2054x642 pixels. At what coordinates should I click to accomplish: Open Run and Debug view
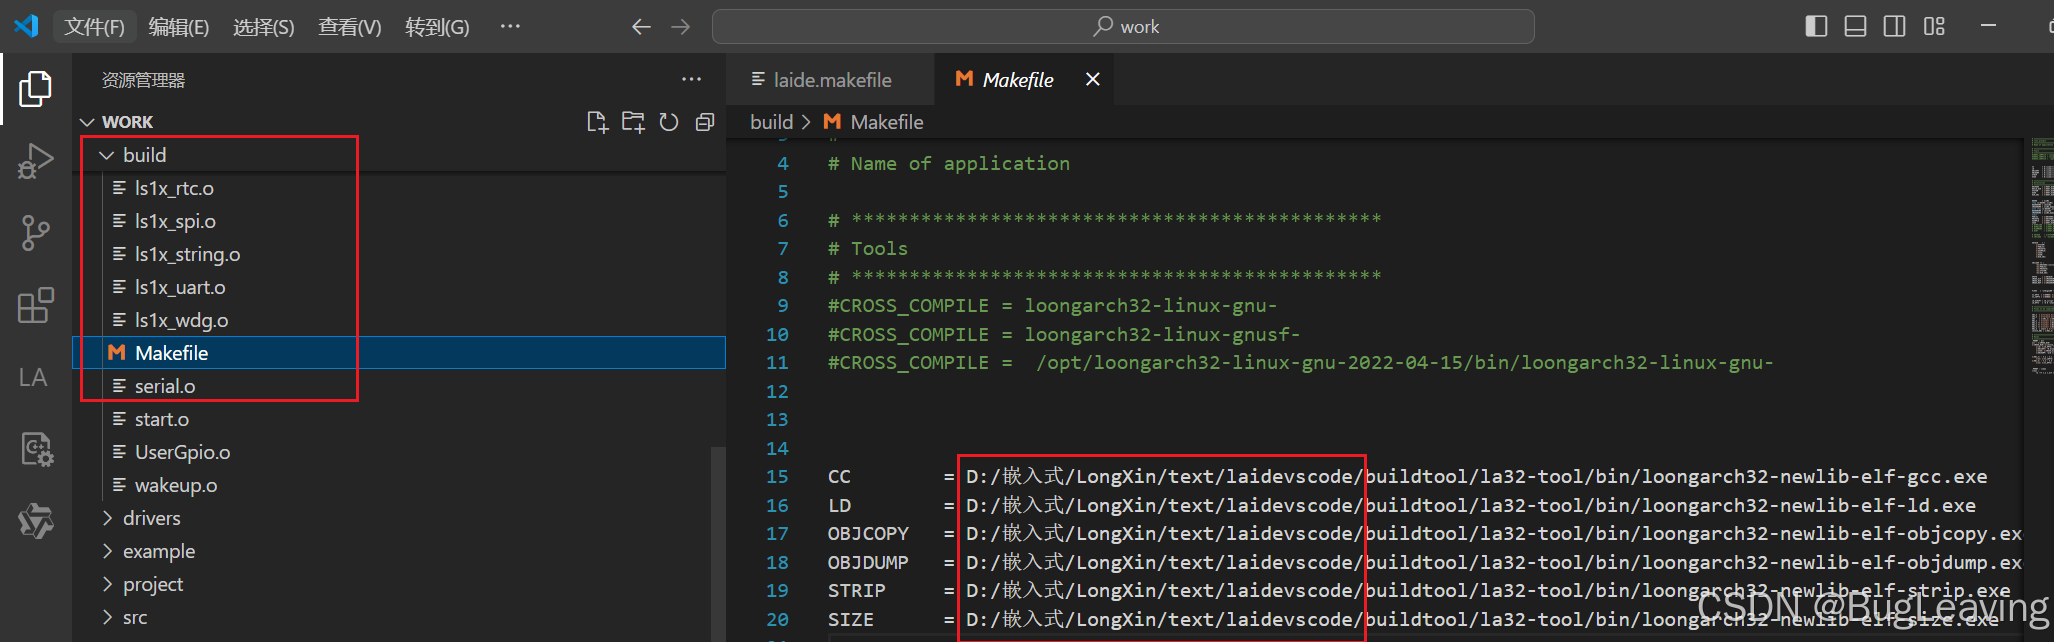(x=35, y=161)
